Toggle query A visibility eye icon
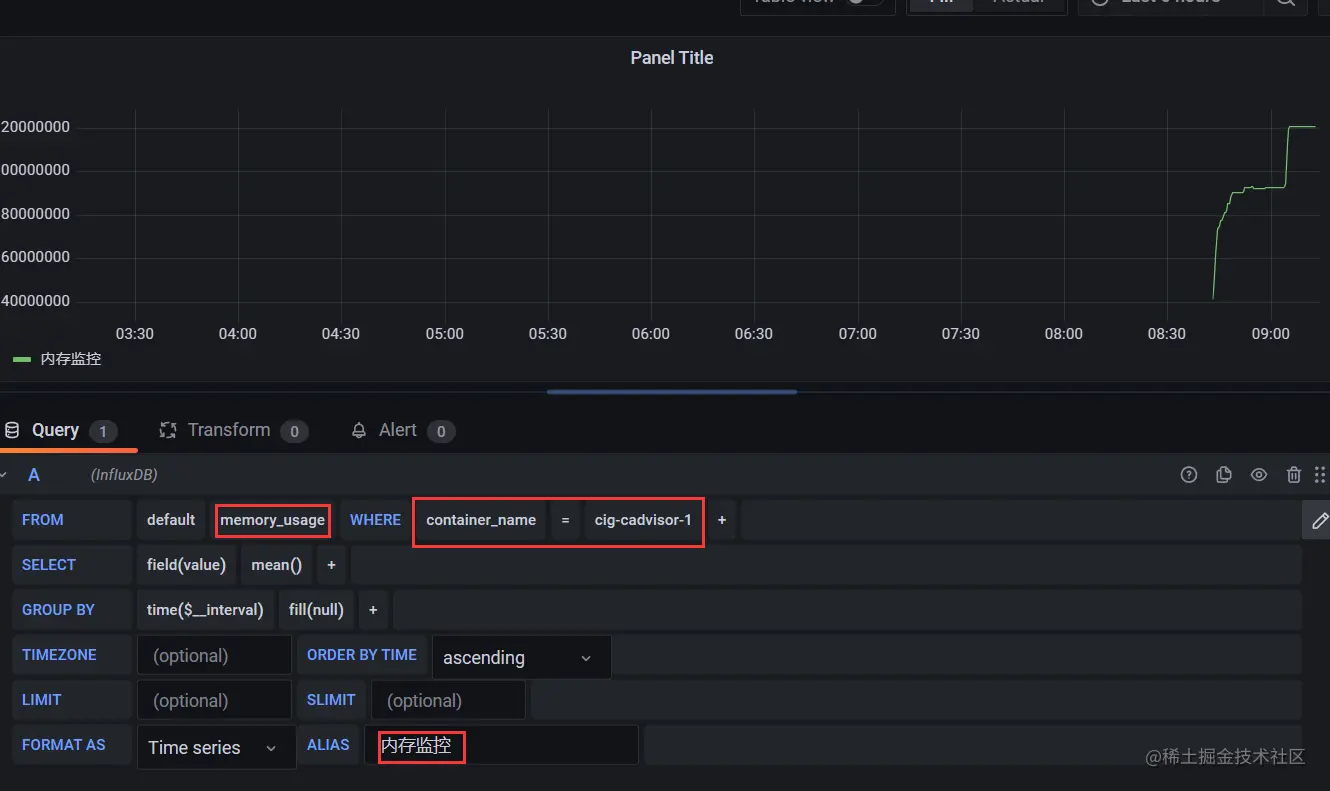The width and height of the screenshot is (1330, 791). click(x=1259, y=475)
